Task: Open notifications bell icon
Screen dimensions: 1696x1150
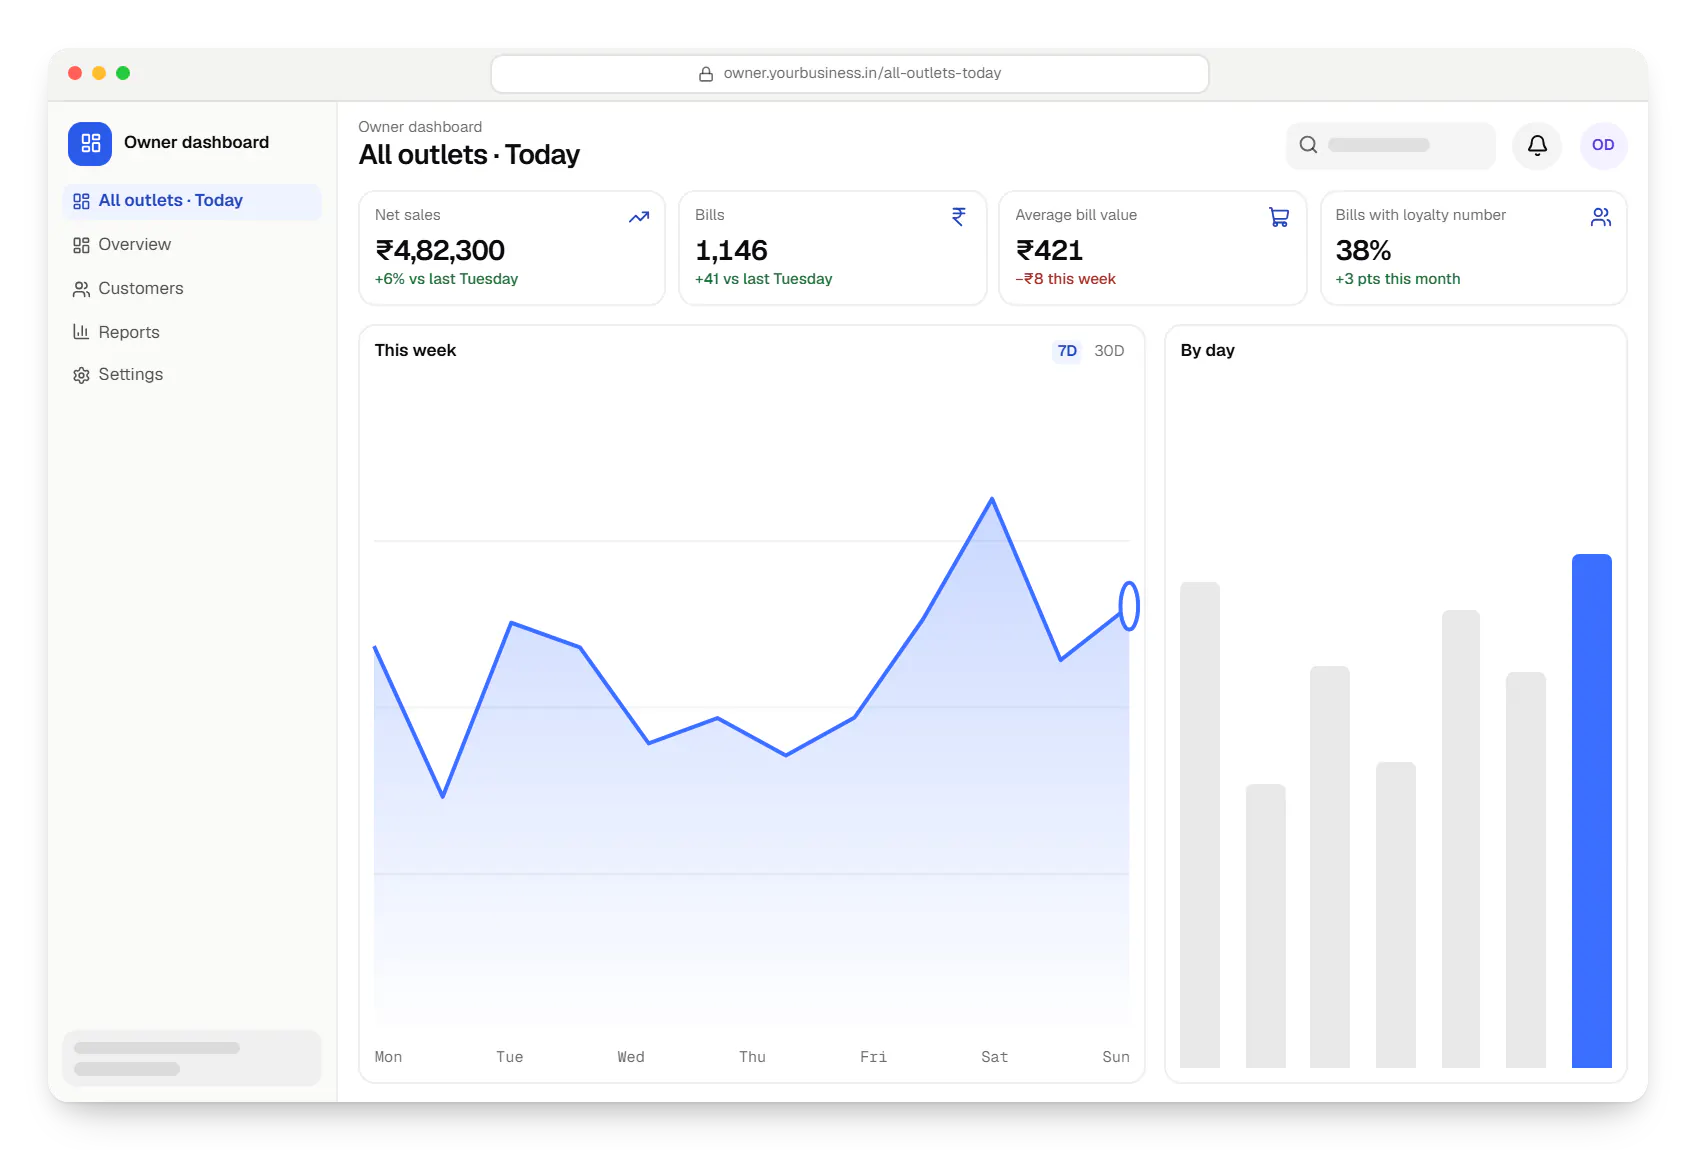Action: 1537,145
